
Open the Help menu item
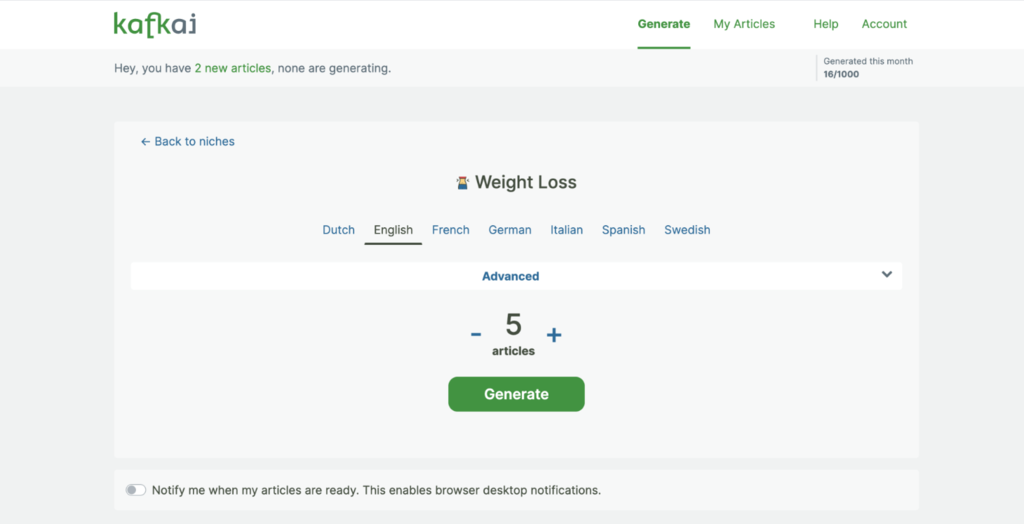click(x=826, y=24)
